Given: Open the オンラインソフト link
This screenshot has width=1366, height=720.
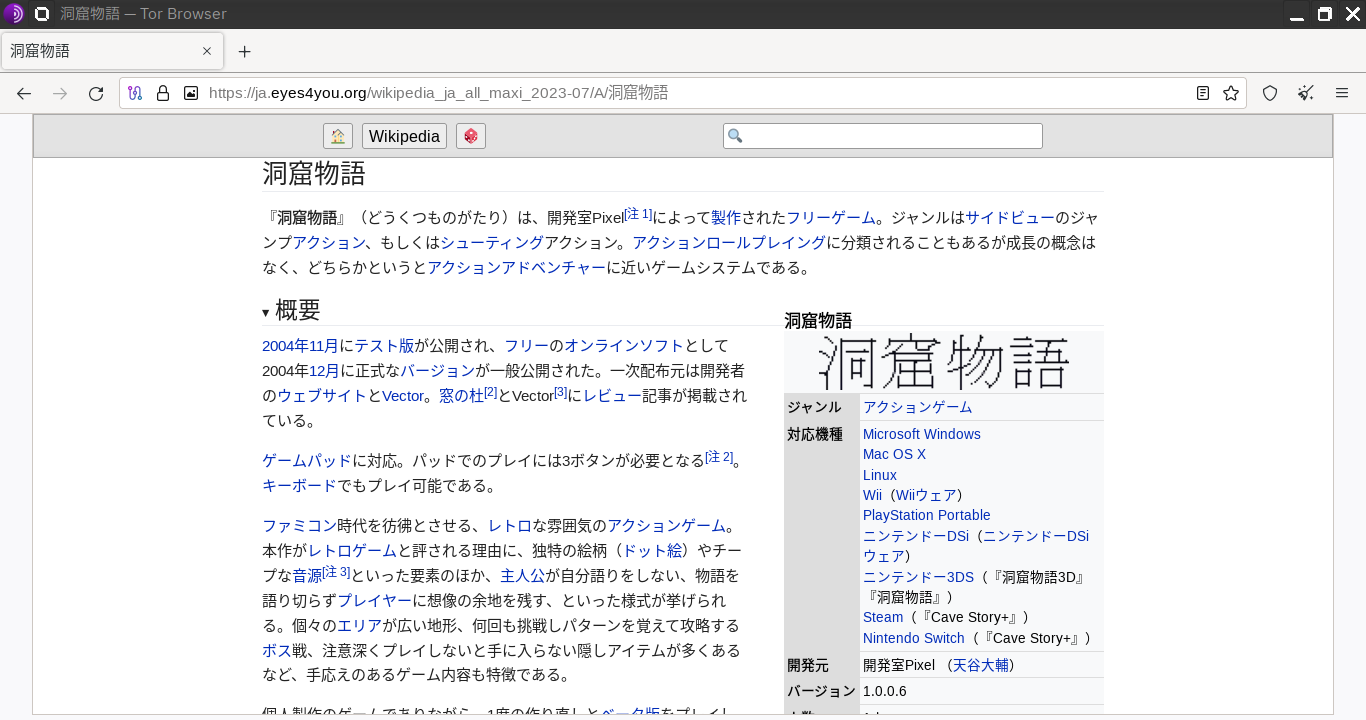Looking at the screenshot, I should (624, 346).
